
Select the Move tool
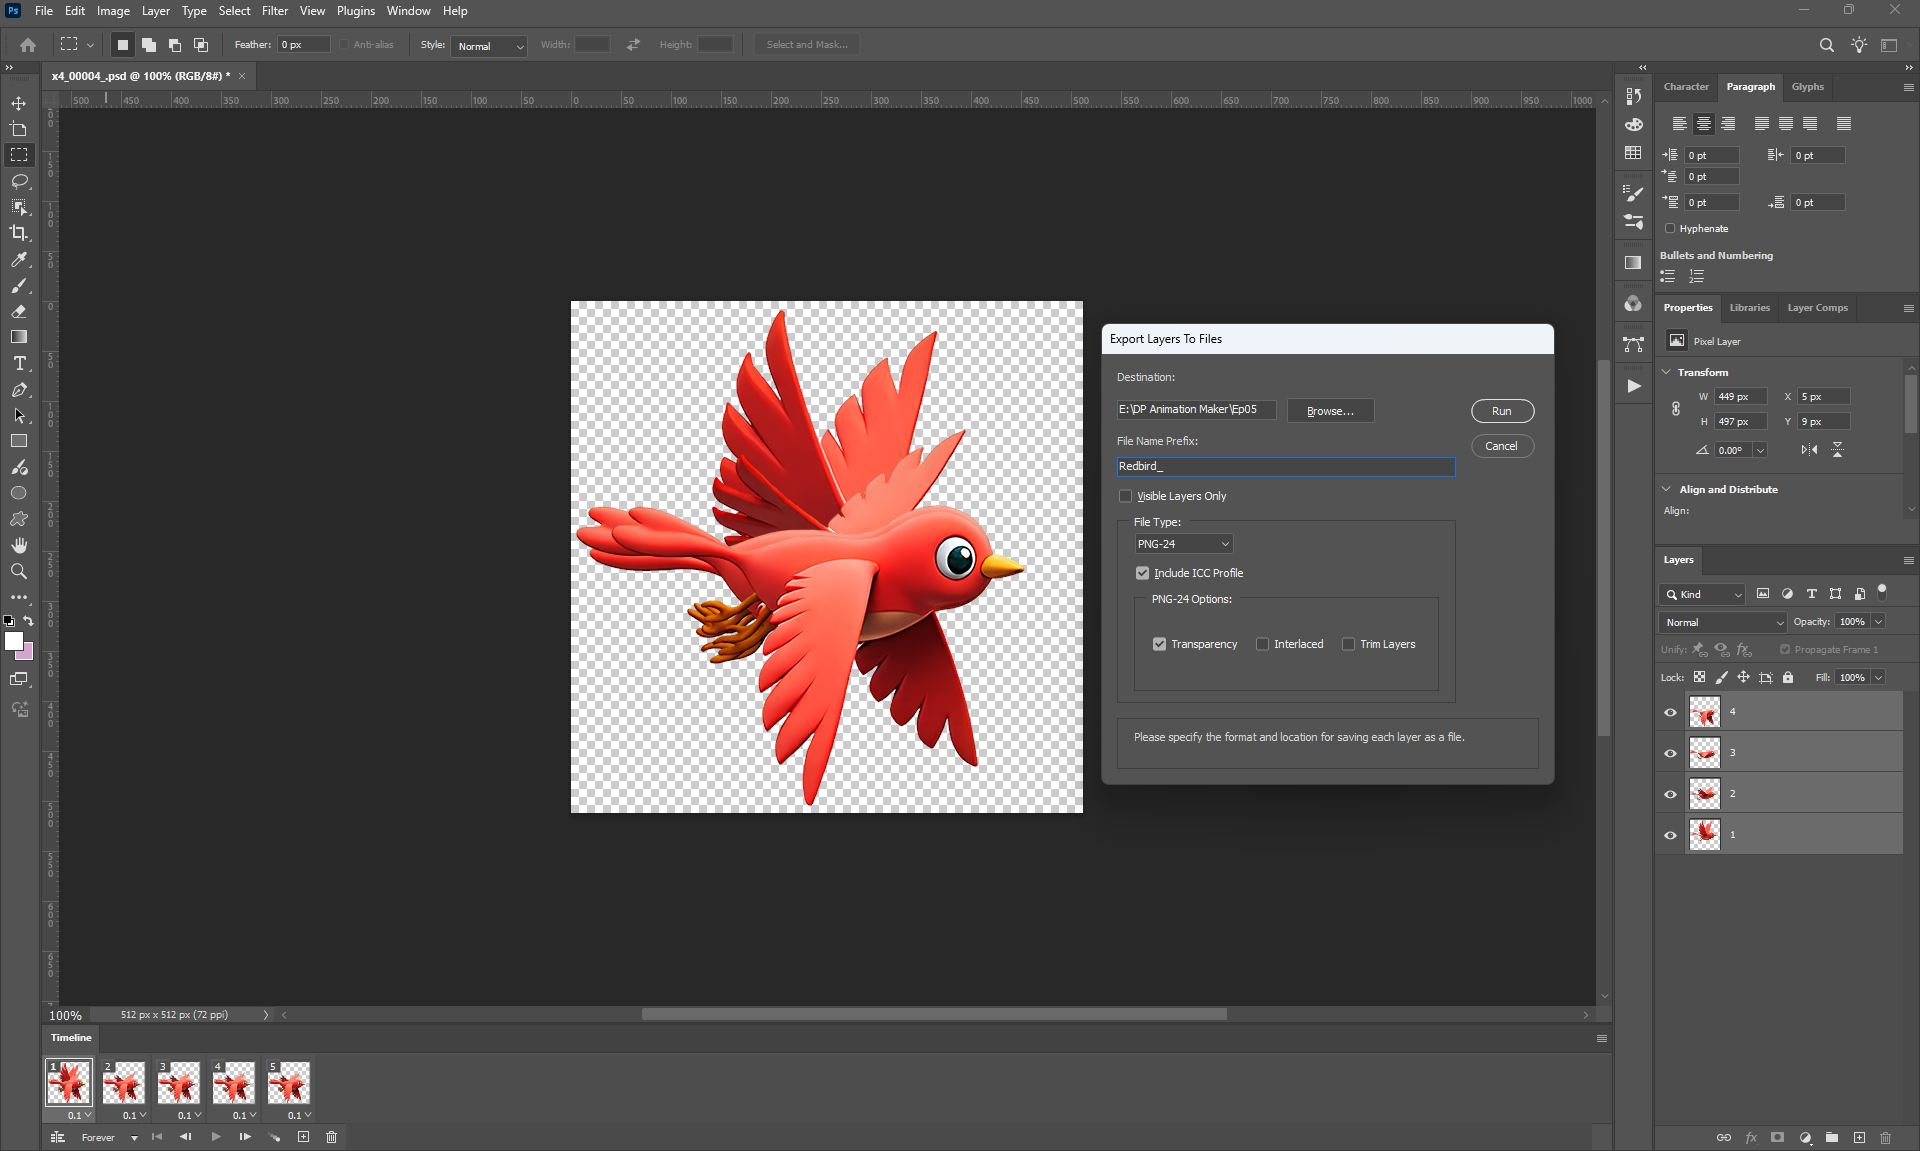pyautogui.click(x=19, y=103)
